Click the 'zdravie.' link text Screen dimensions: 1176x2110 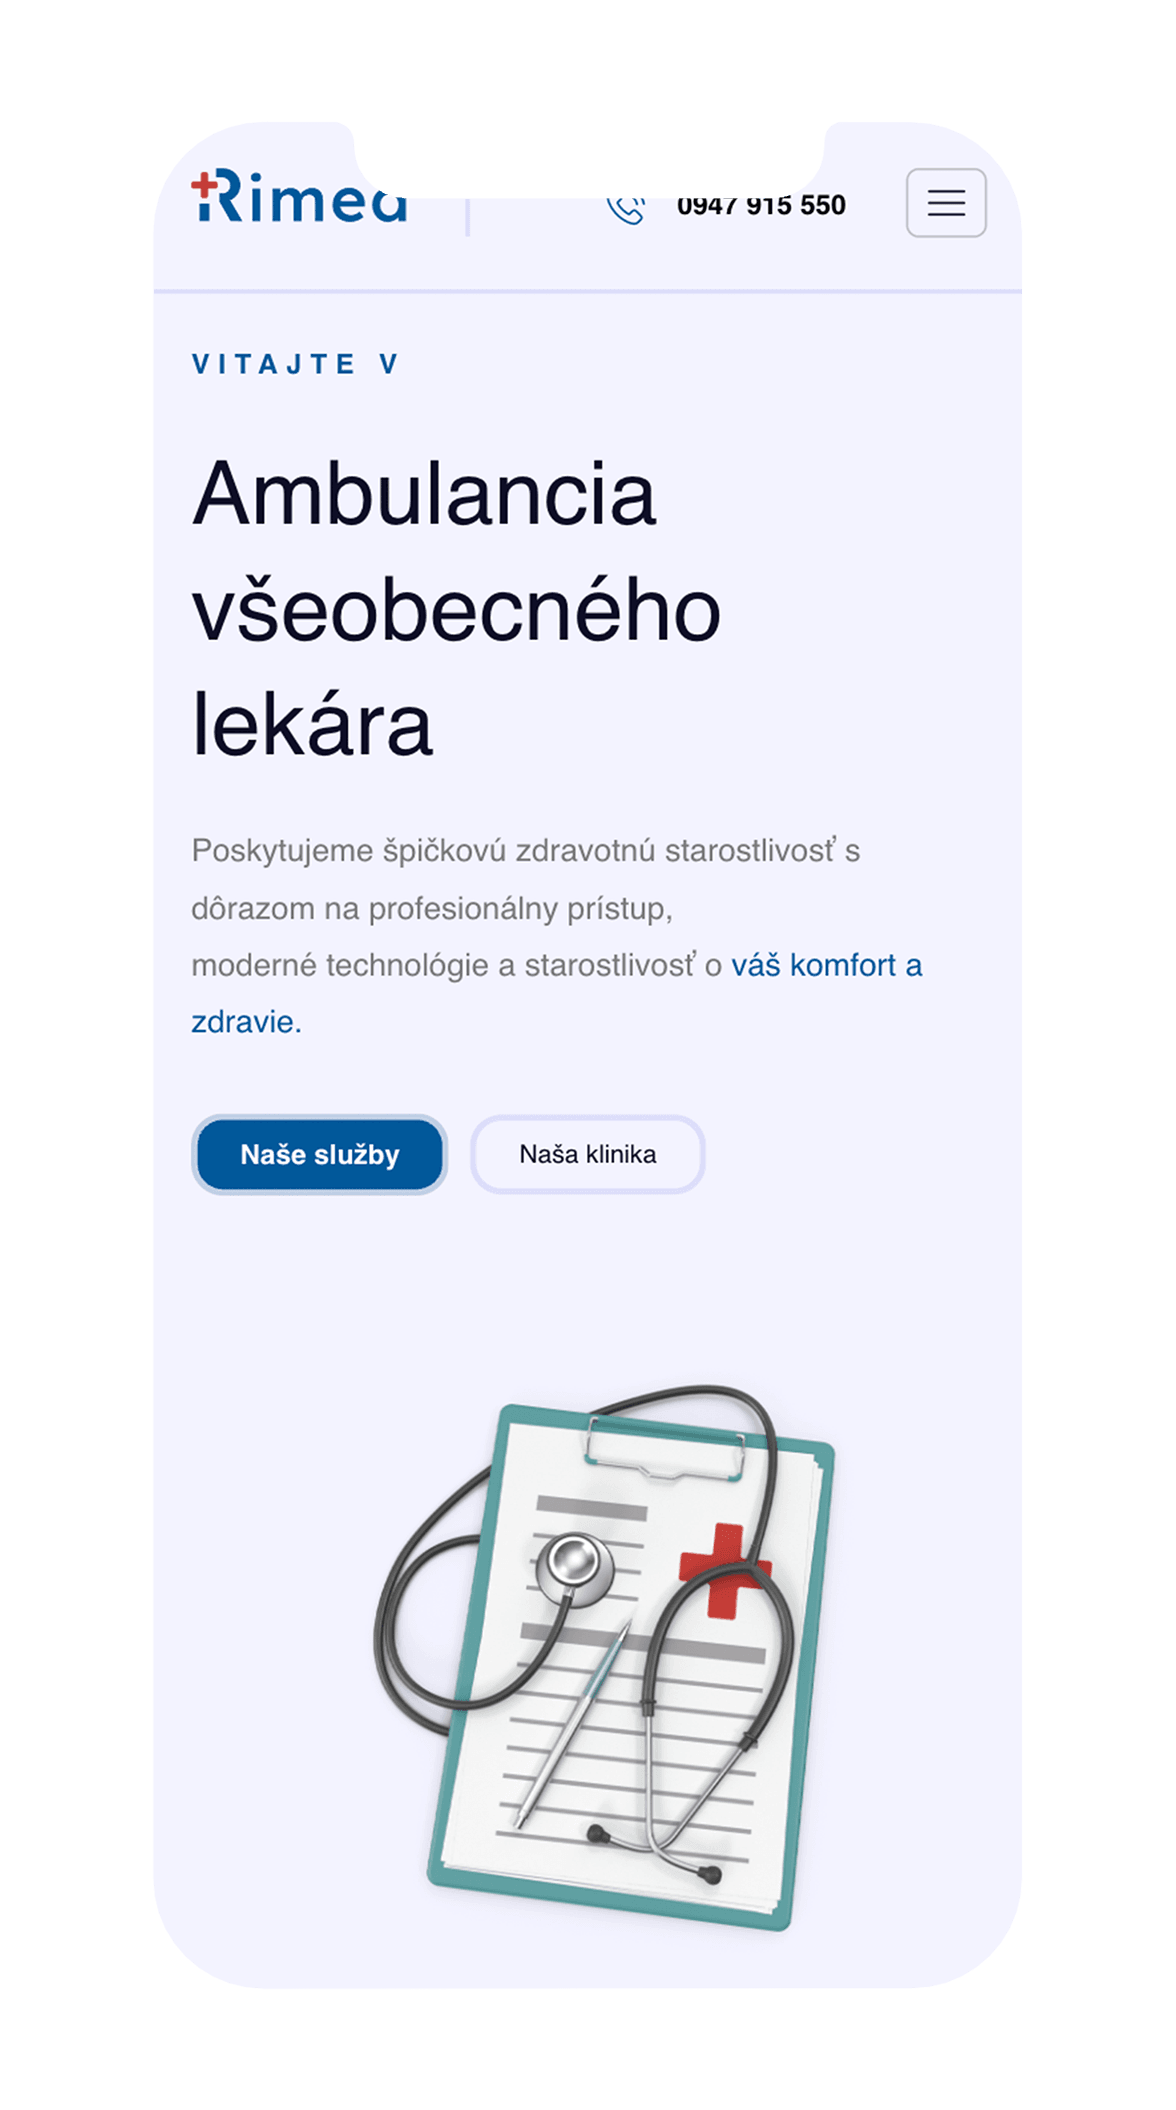pos(246,1022)
